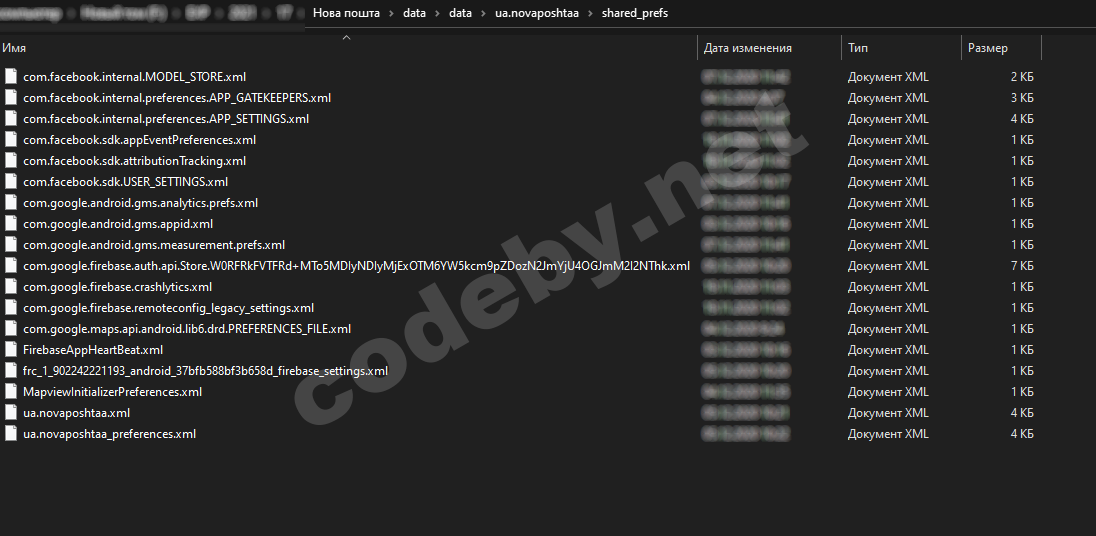
Task: Click 3 КБ size of APP_GATEKEEPERS.xml
Action: [1022, 98]
